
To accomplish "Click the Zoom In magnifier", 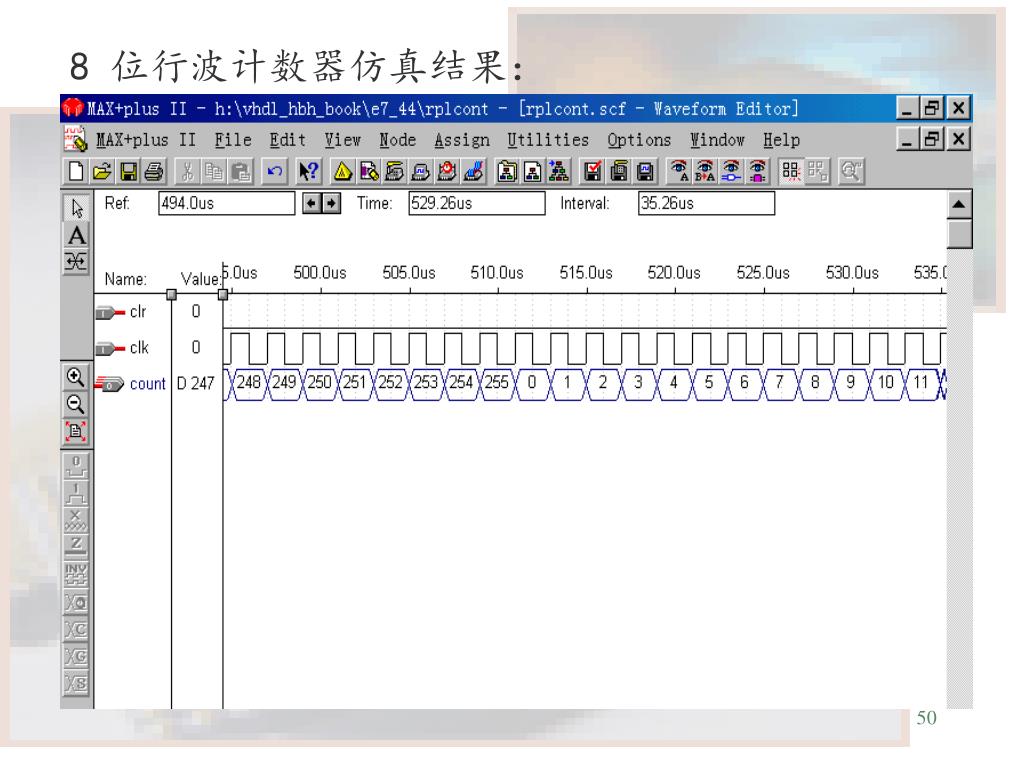I will pos(76,377).
